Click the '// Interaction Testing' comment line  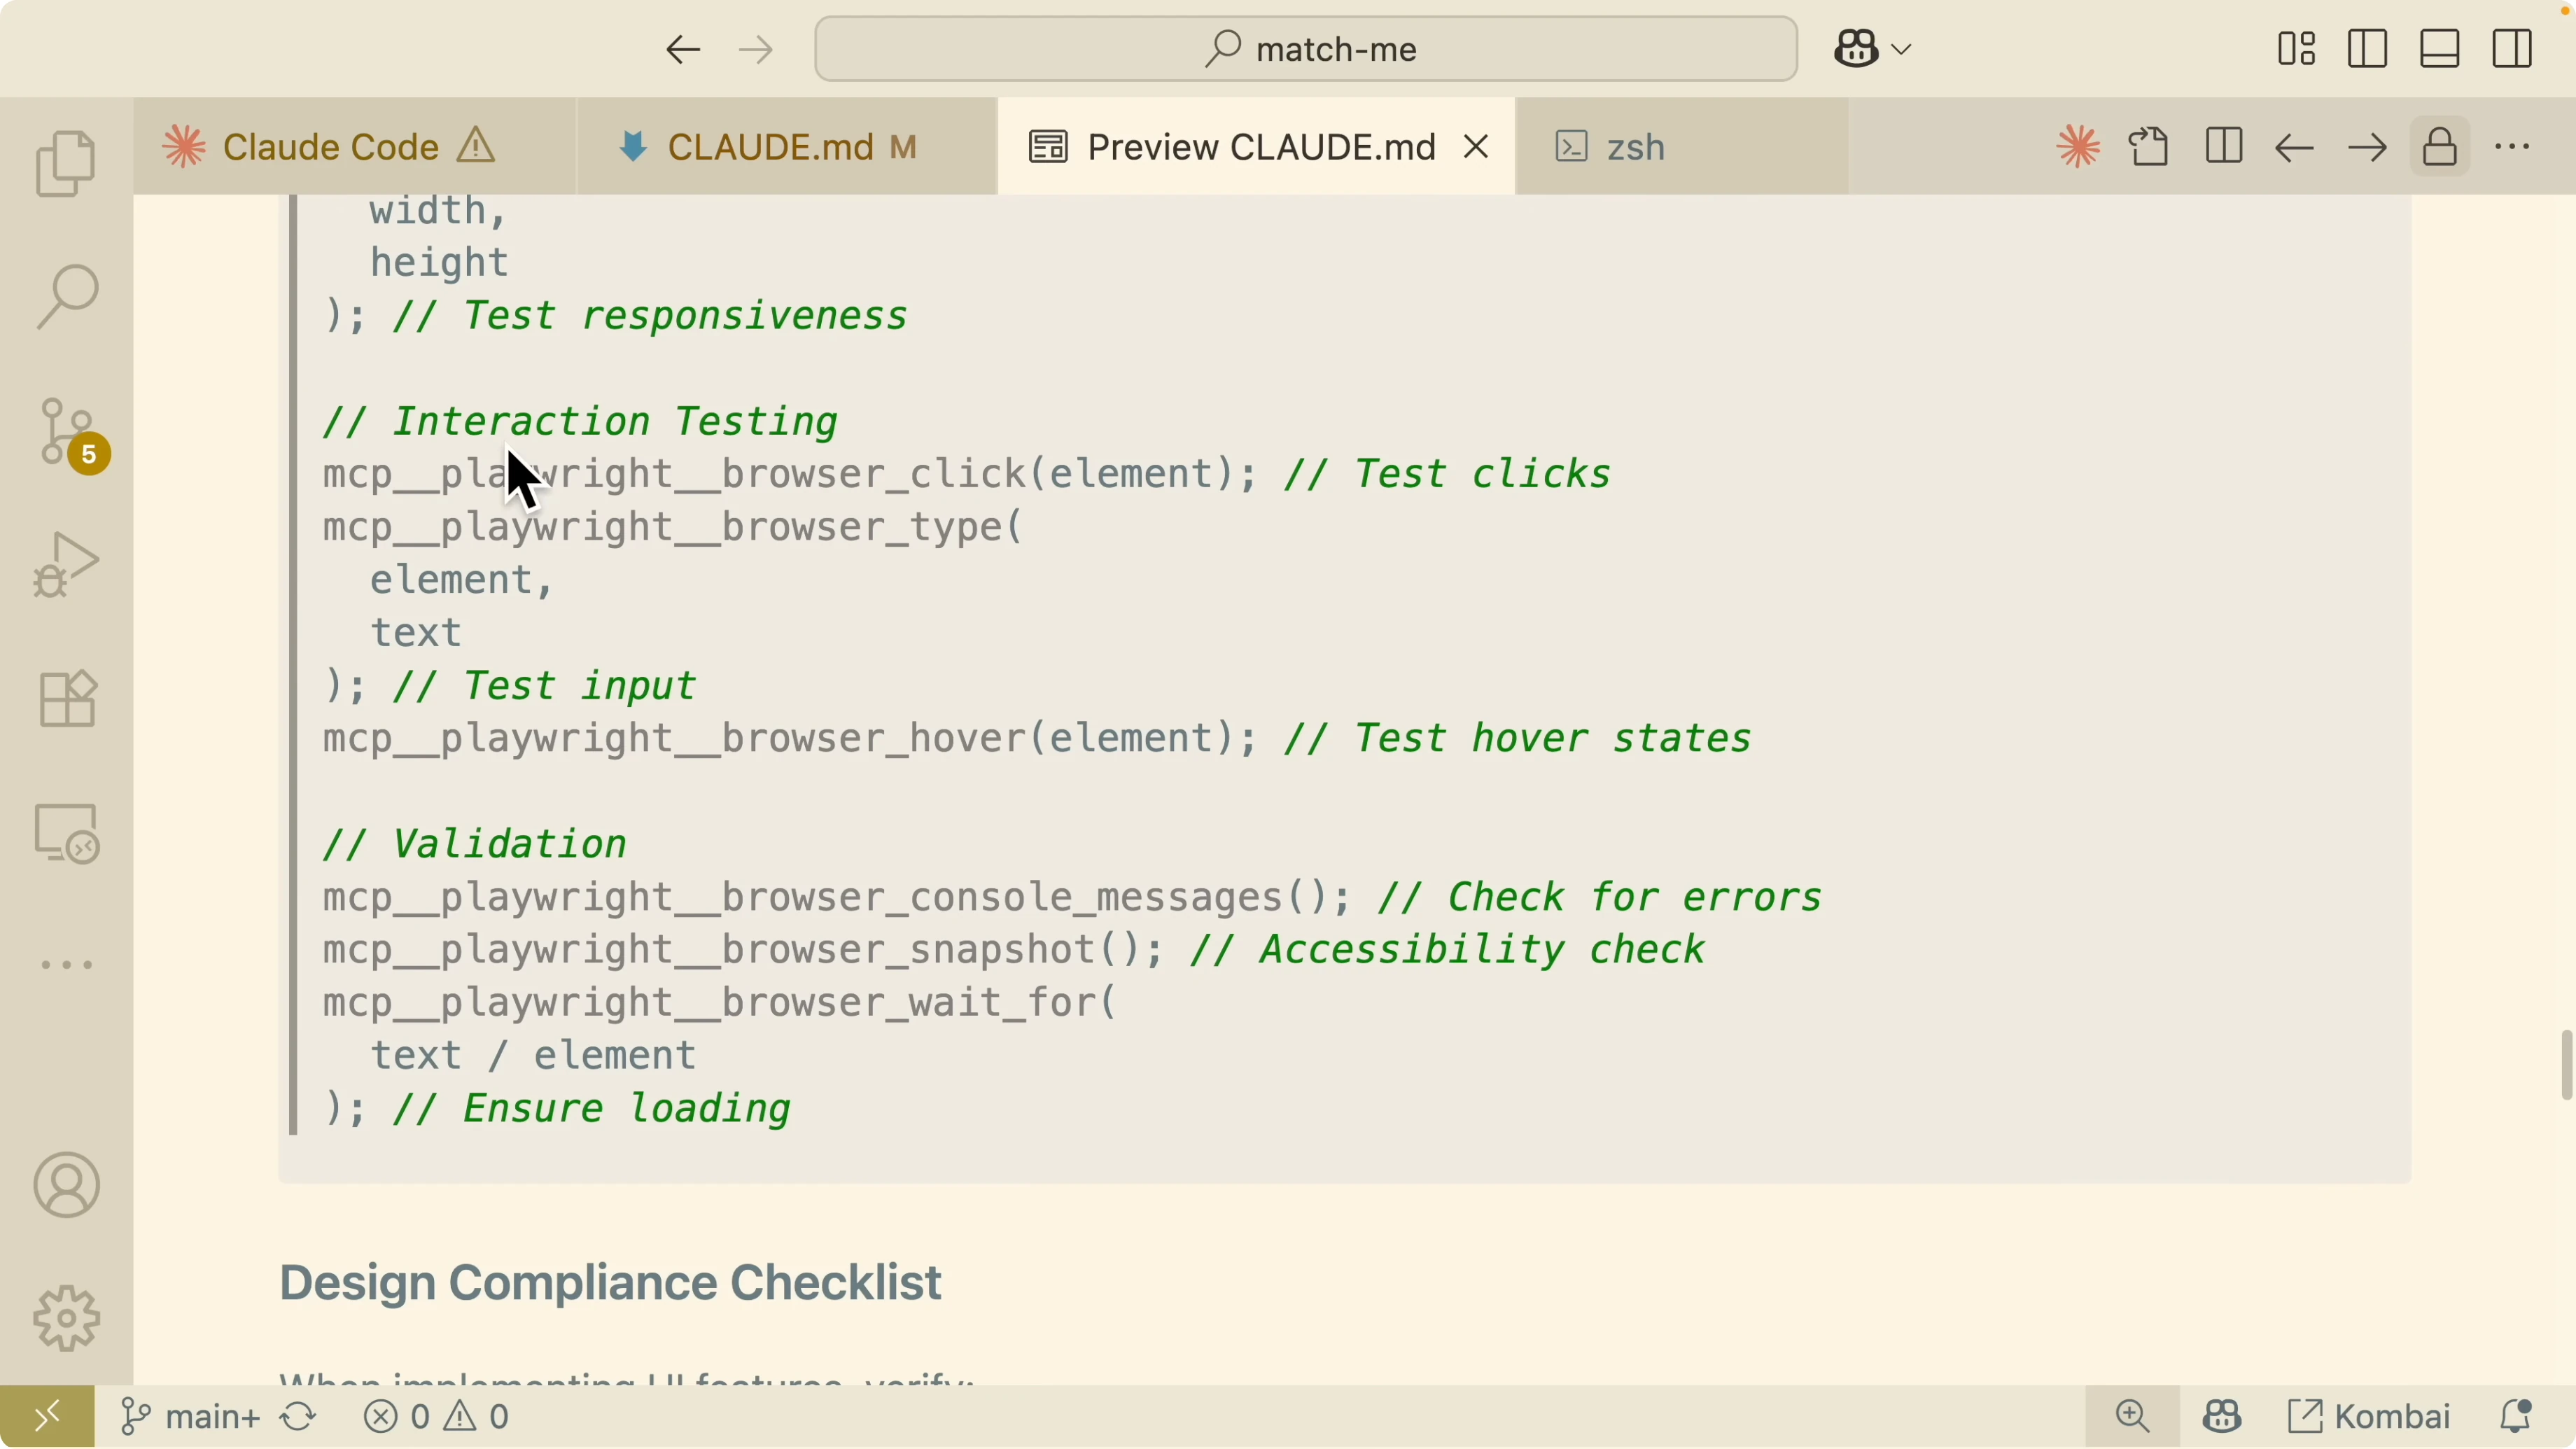coord(580,421)
